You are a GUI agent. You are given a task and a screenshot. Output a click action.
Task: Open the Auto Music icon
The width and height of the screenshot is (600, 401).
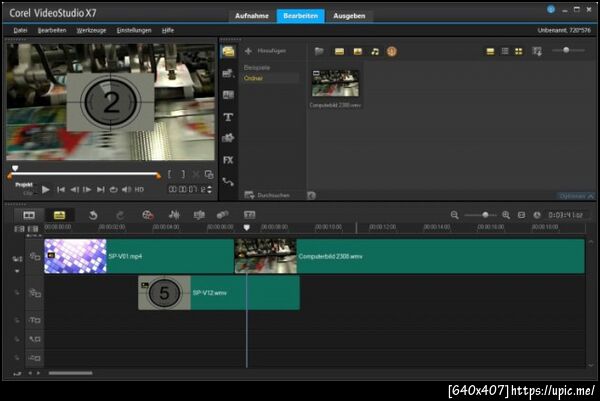tap(199, 215)
